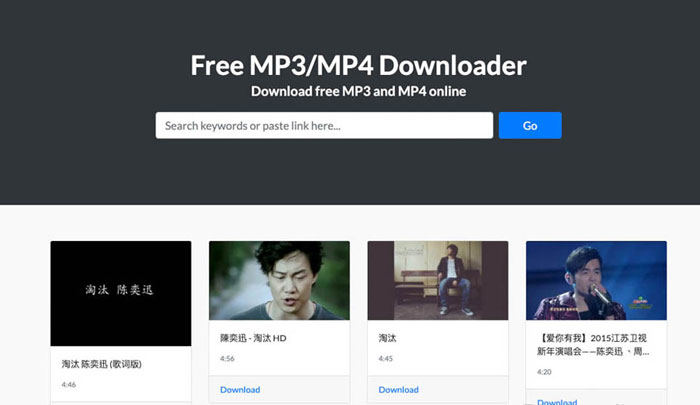Select the title 陳奕迅 - 淘汰 HD
This screenshot has height=405, width=700.
tap(253, 338)
